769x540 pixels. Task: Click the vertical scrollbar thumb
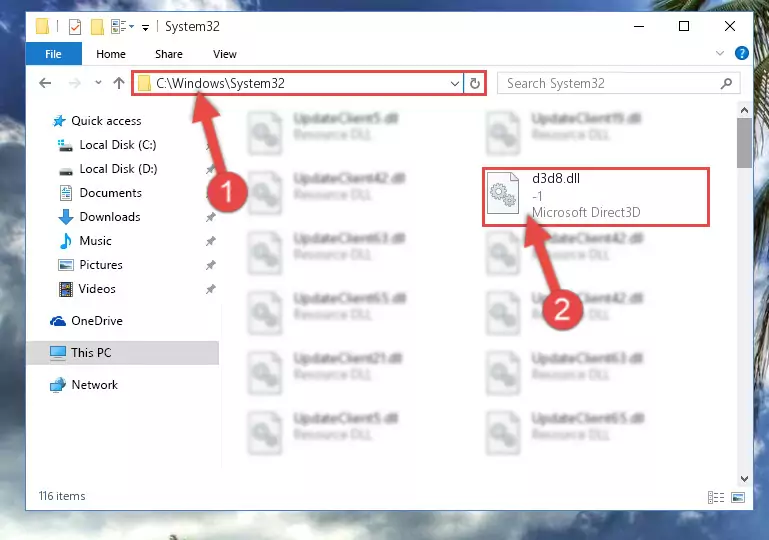(x=744, y=143)
